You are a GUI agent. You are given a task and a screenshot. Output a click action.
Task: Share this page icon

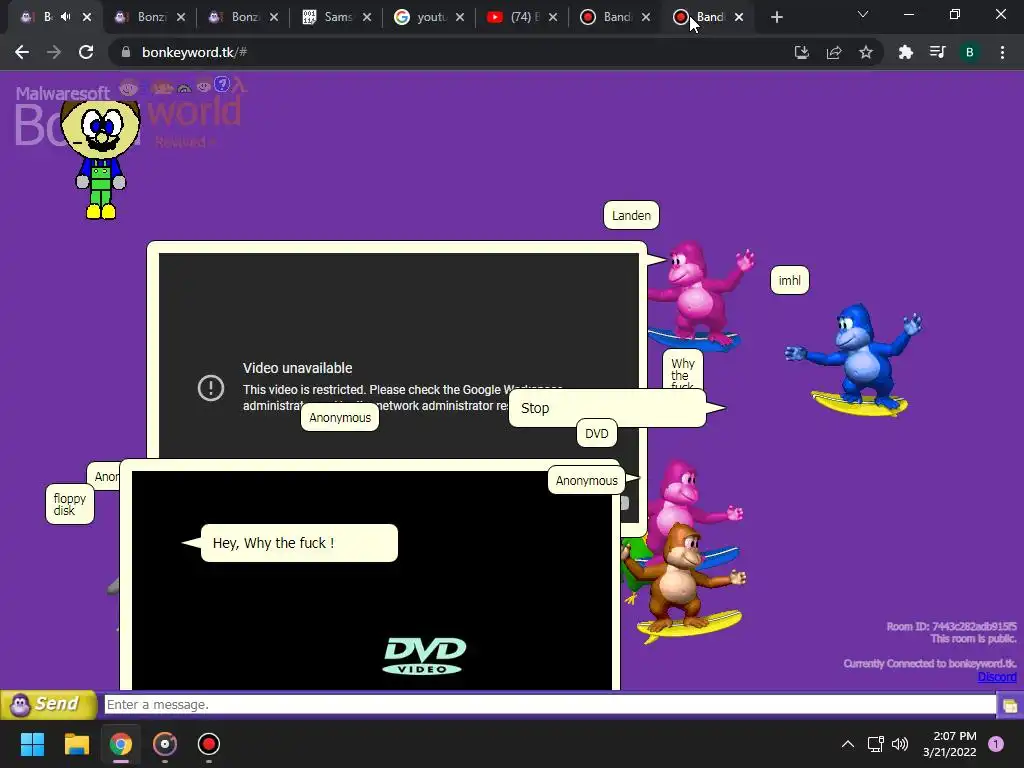pos(834,52)
